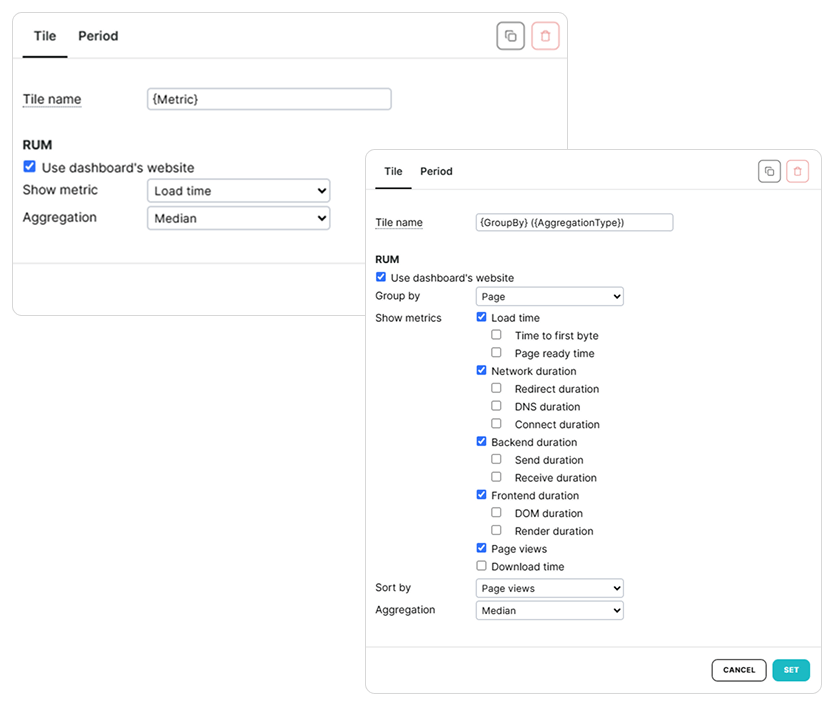The height and width of the screenshot is (711, 834).
Task: Tick the Download time checkbox
Action: [x=482, y=566]
